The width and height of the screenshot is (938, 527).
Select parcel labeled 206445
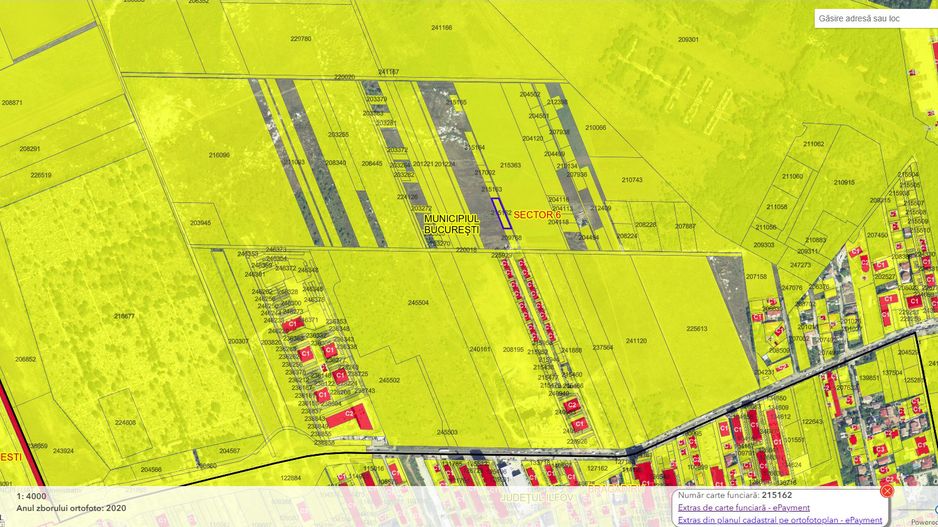click(371, 163)
